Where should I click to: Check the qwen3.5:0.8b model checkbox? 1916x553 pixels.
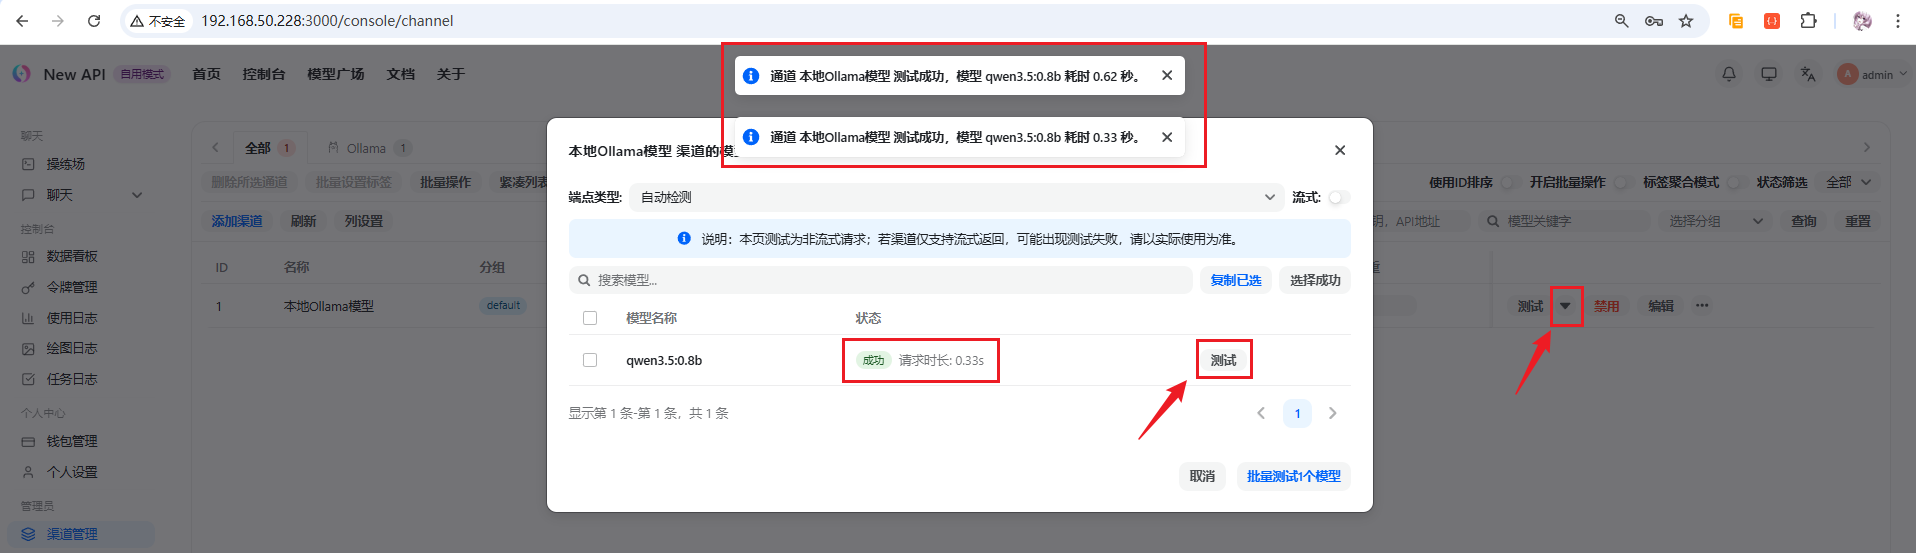[x=590, y=360]
